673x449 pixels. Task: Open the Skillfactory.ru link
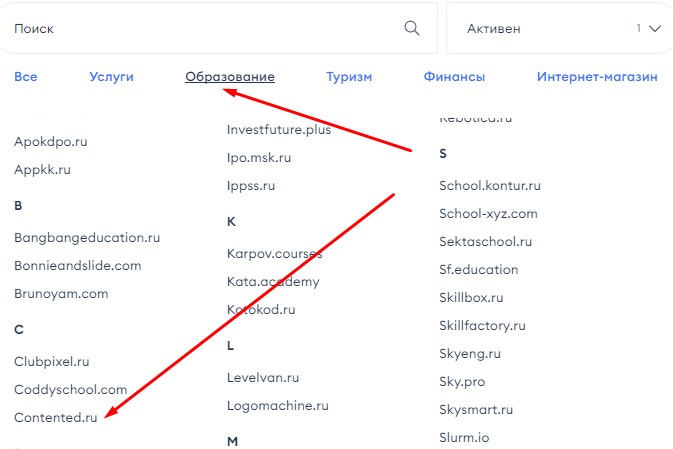coord(482,325)
